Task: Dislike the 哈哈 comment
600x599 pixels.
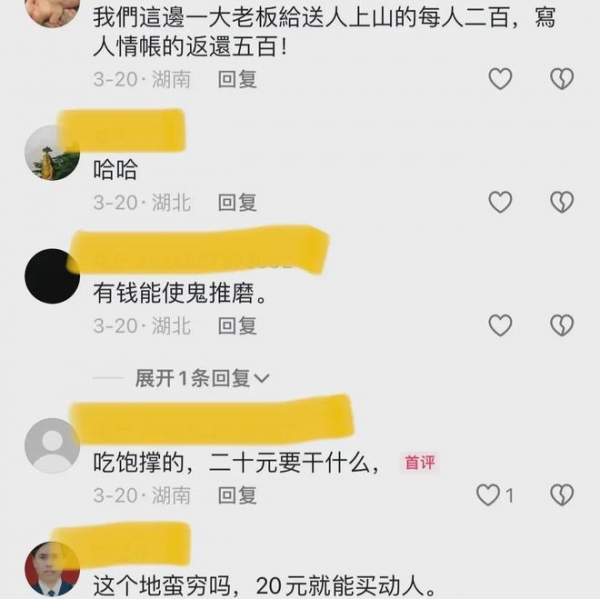Action: click(562, 202)
